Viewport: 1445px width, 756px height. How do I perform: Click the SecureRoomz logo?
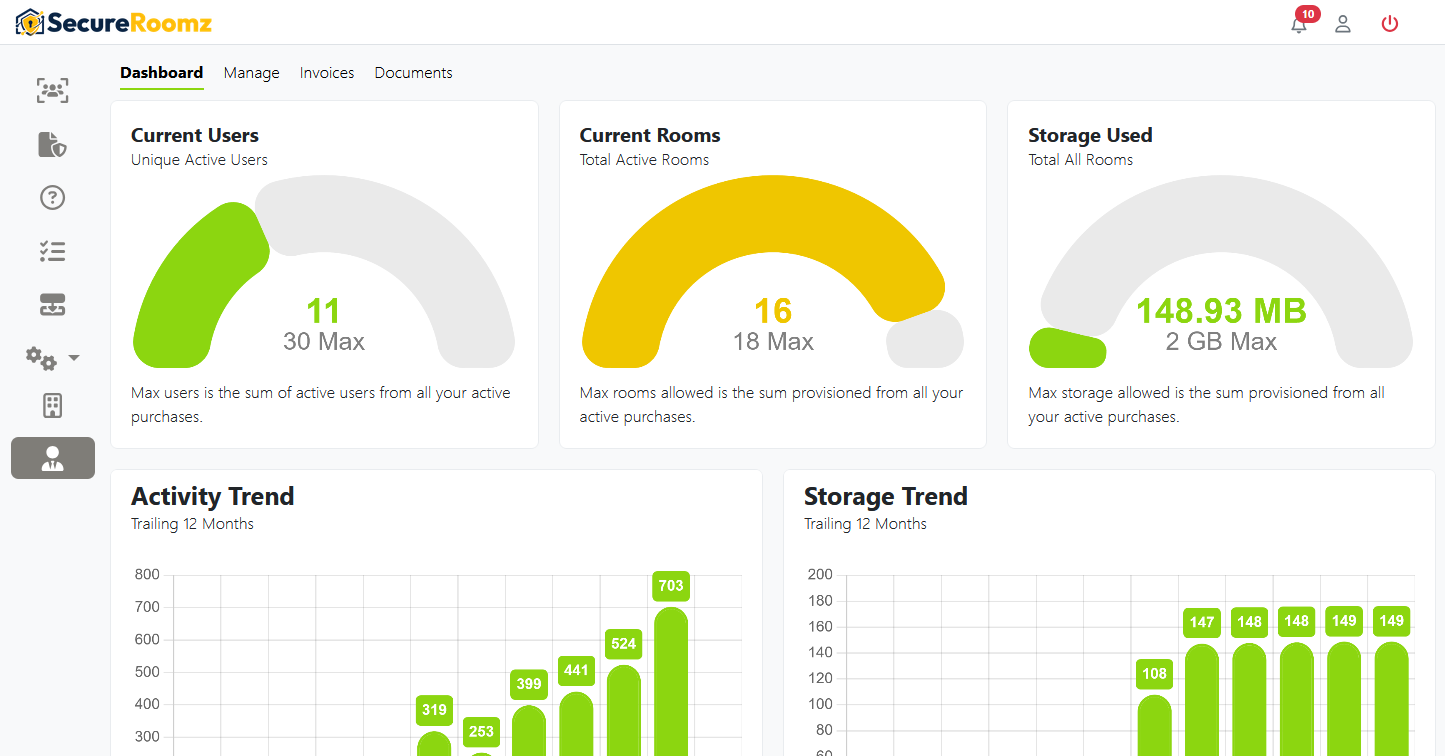pos(114,22)
